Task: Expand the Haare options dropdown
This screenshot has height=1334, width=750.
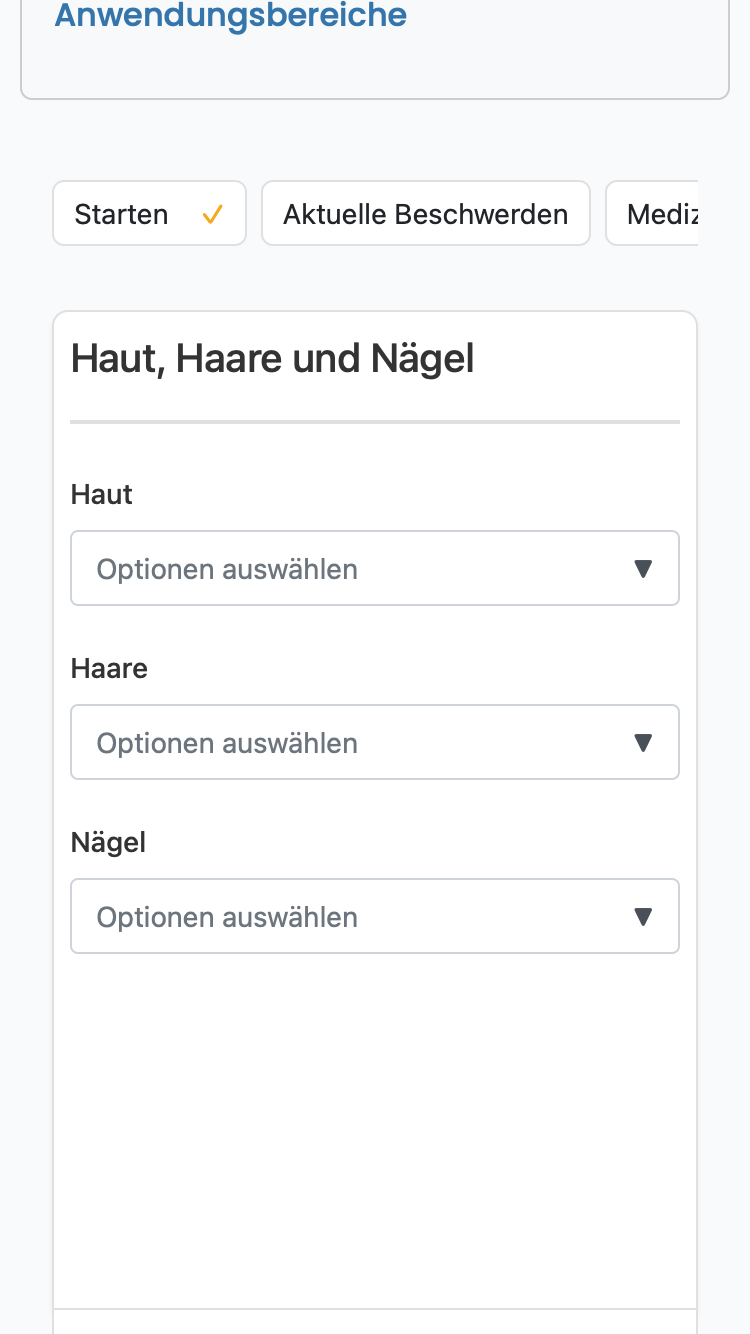Action: point(375,742)
